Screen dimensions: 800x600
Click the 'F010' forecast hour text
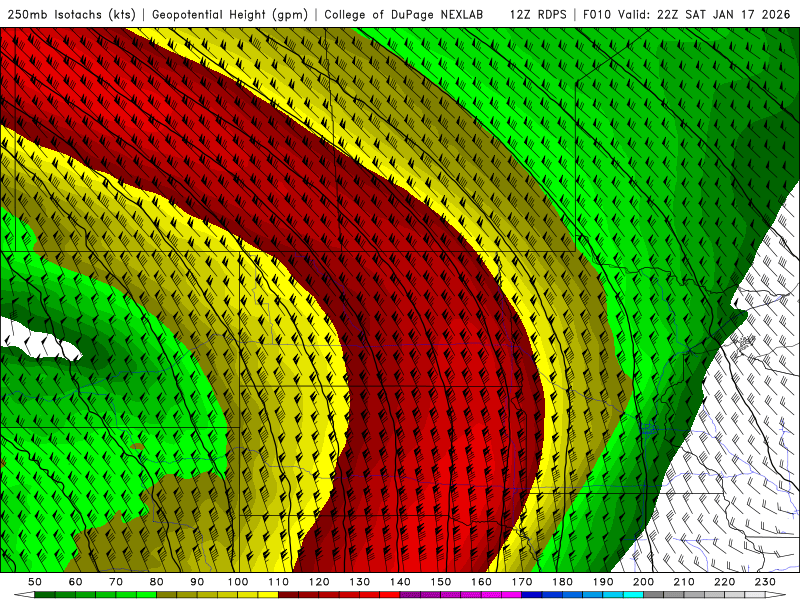pyautogui.click(x=597, y=14)
